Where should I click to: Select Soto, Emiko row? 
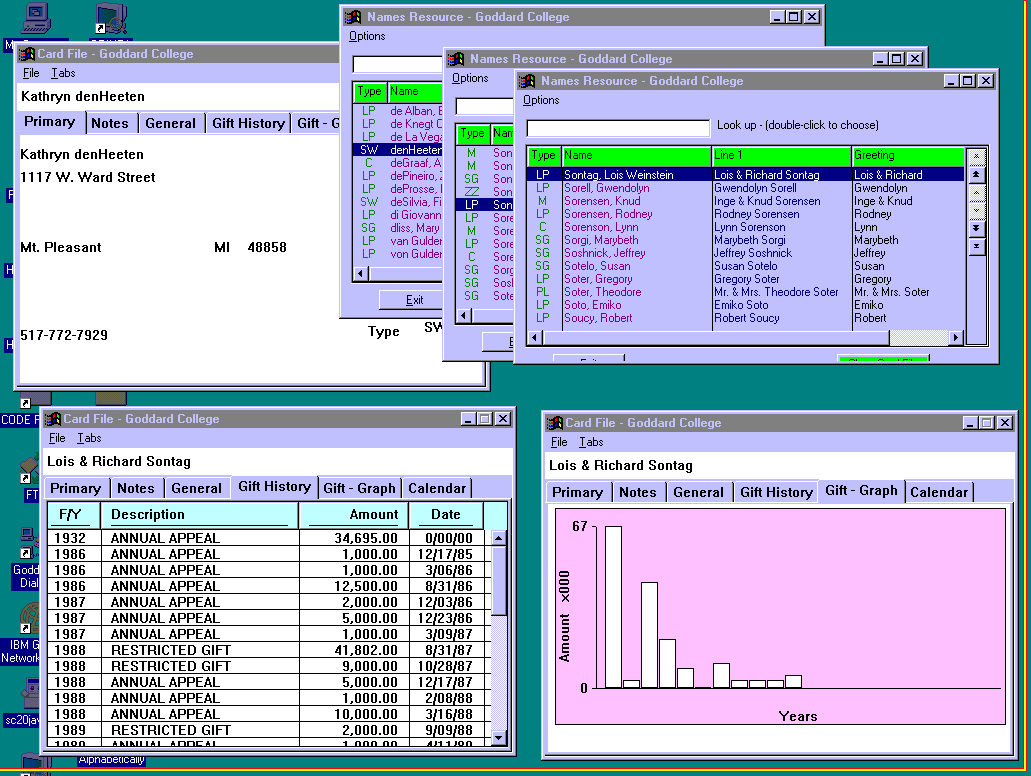point(746,304)
